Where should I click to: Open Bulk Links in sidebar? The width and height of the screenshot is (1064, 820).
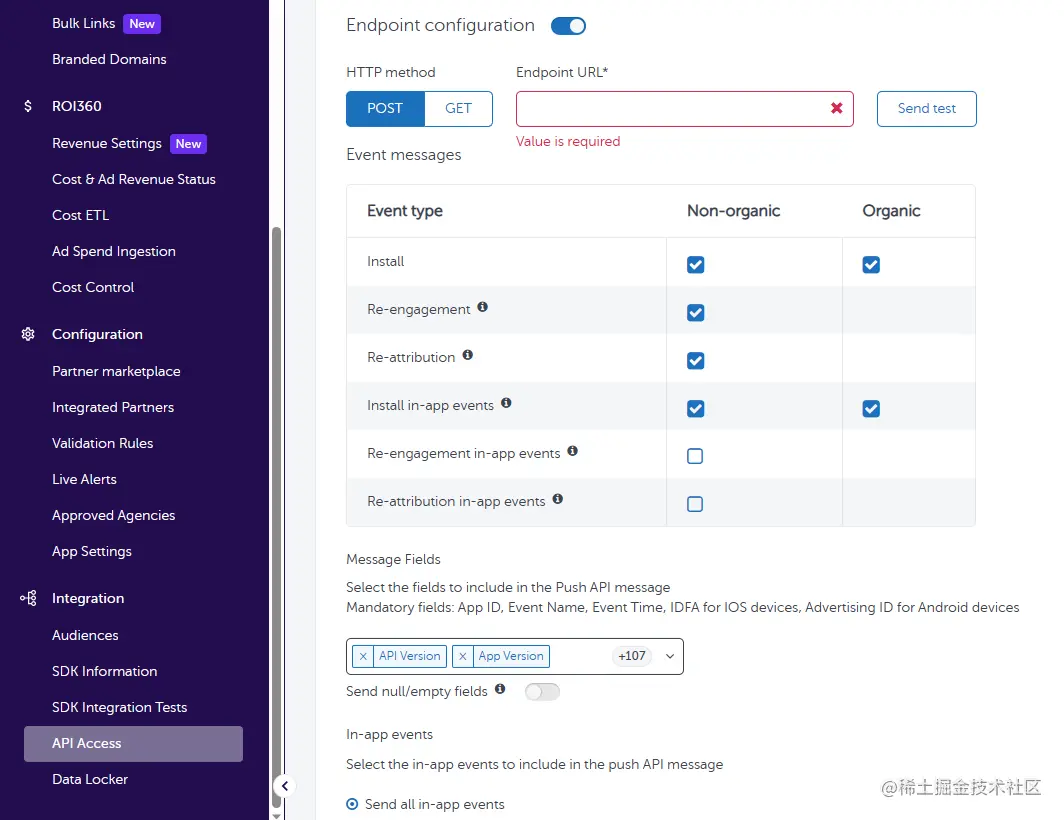[x=83, y=24]
